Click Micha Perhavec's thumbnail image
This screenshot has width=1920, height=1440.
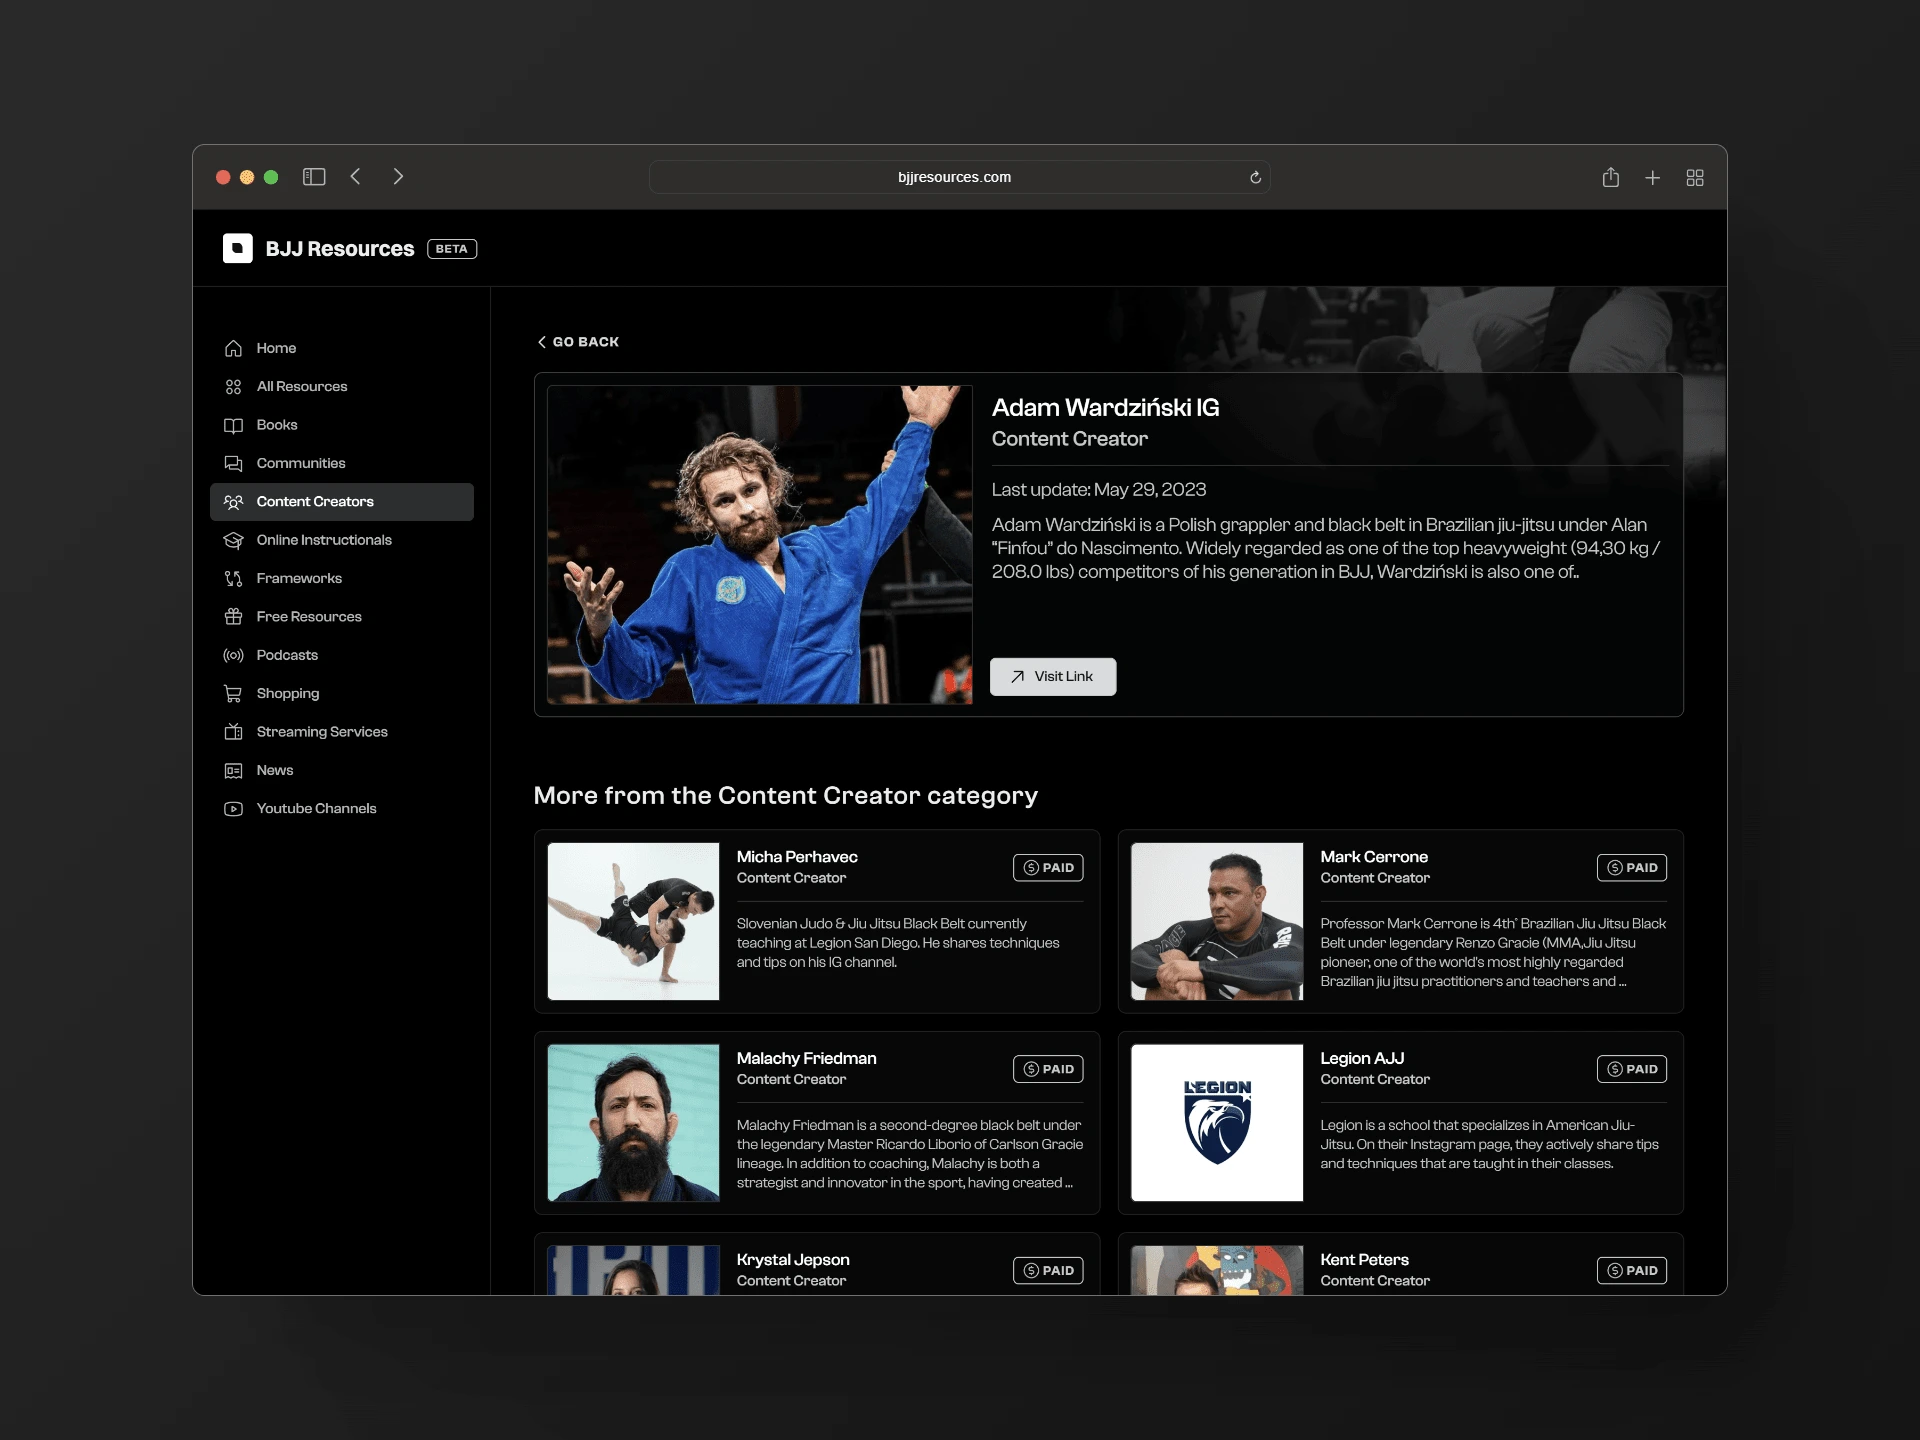pyautogui.click(x=633, y=921)
